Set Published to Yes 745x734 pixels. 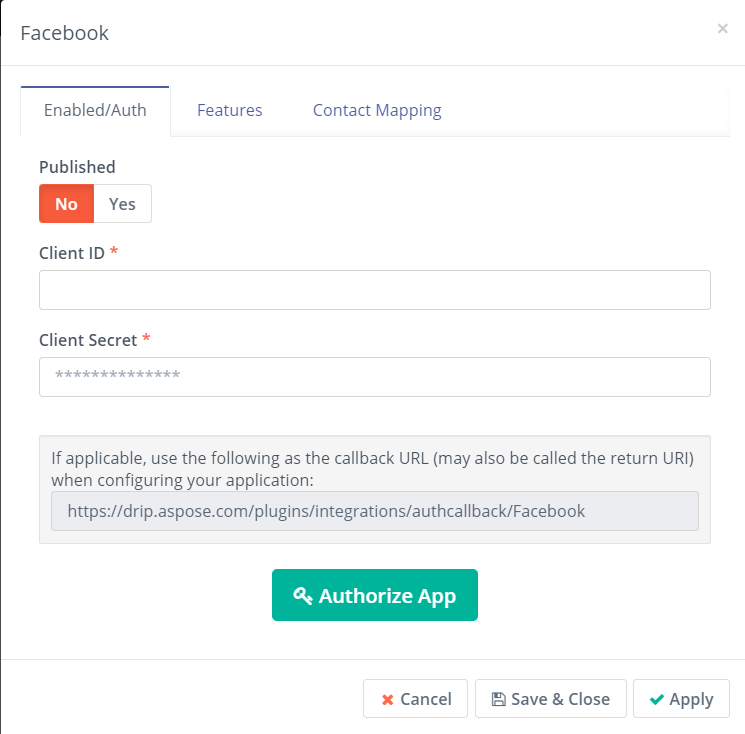[123, 204]
